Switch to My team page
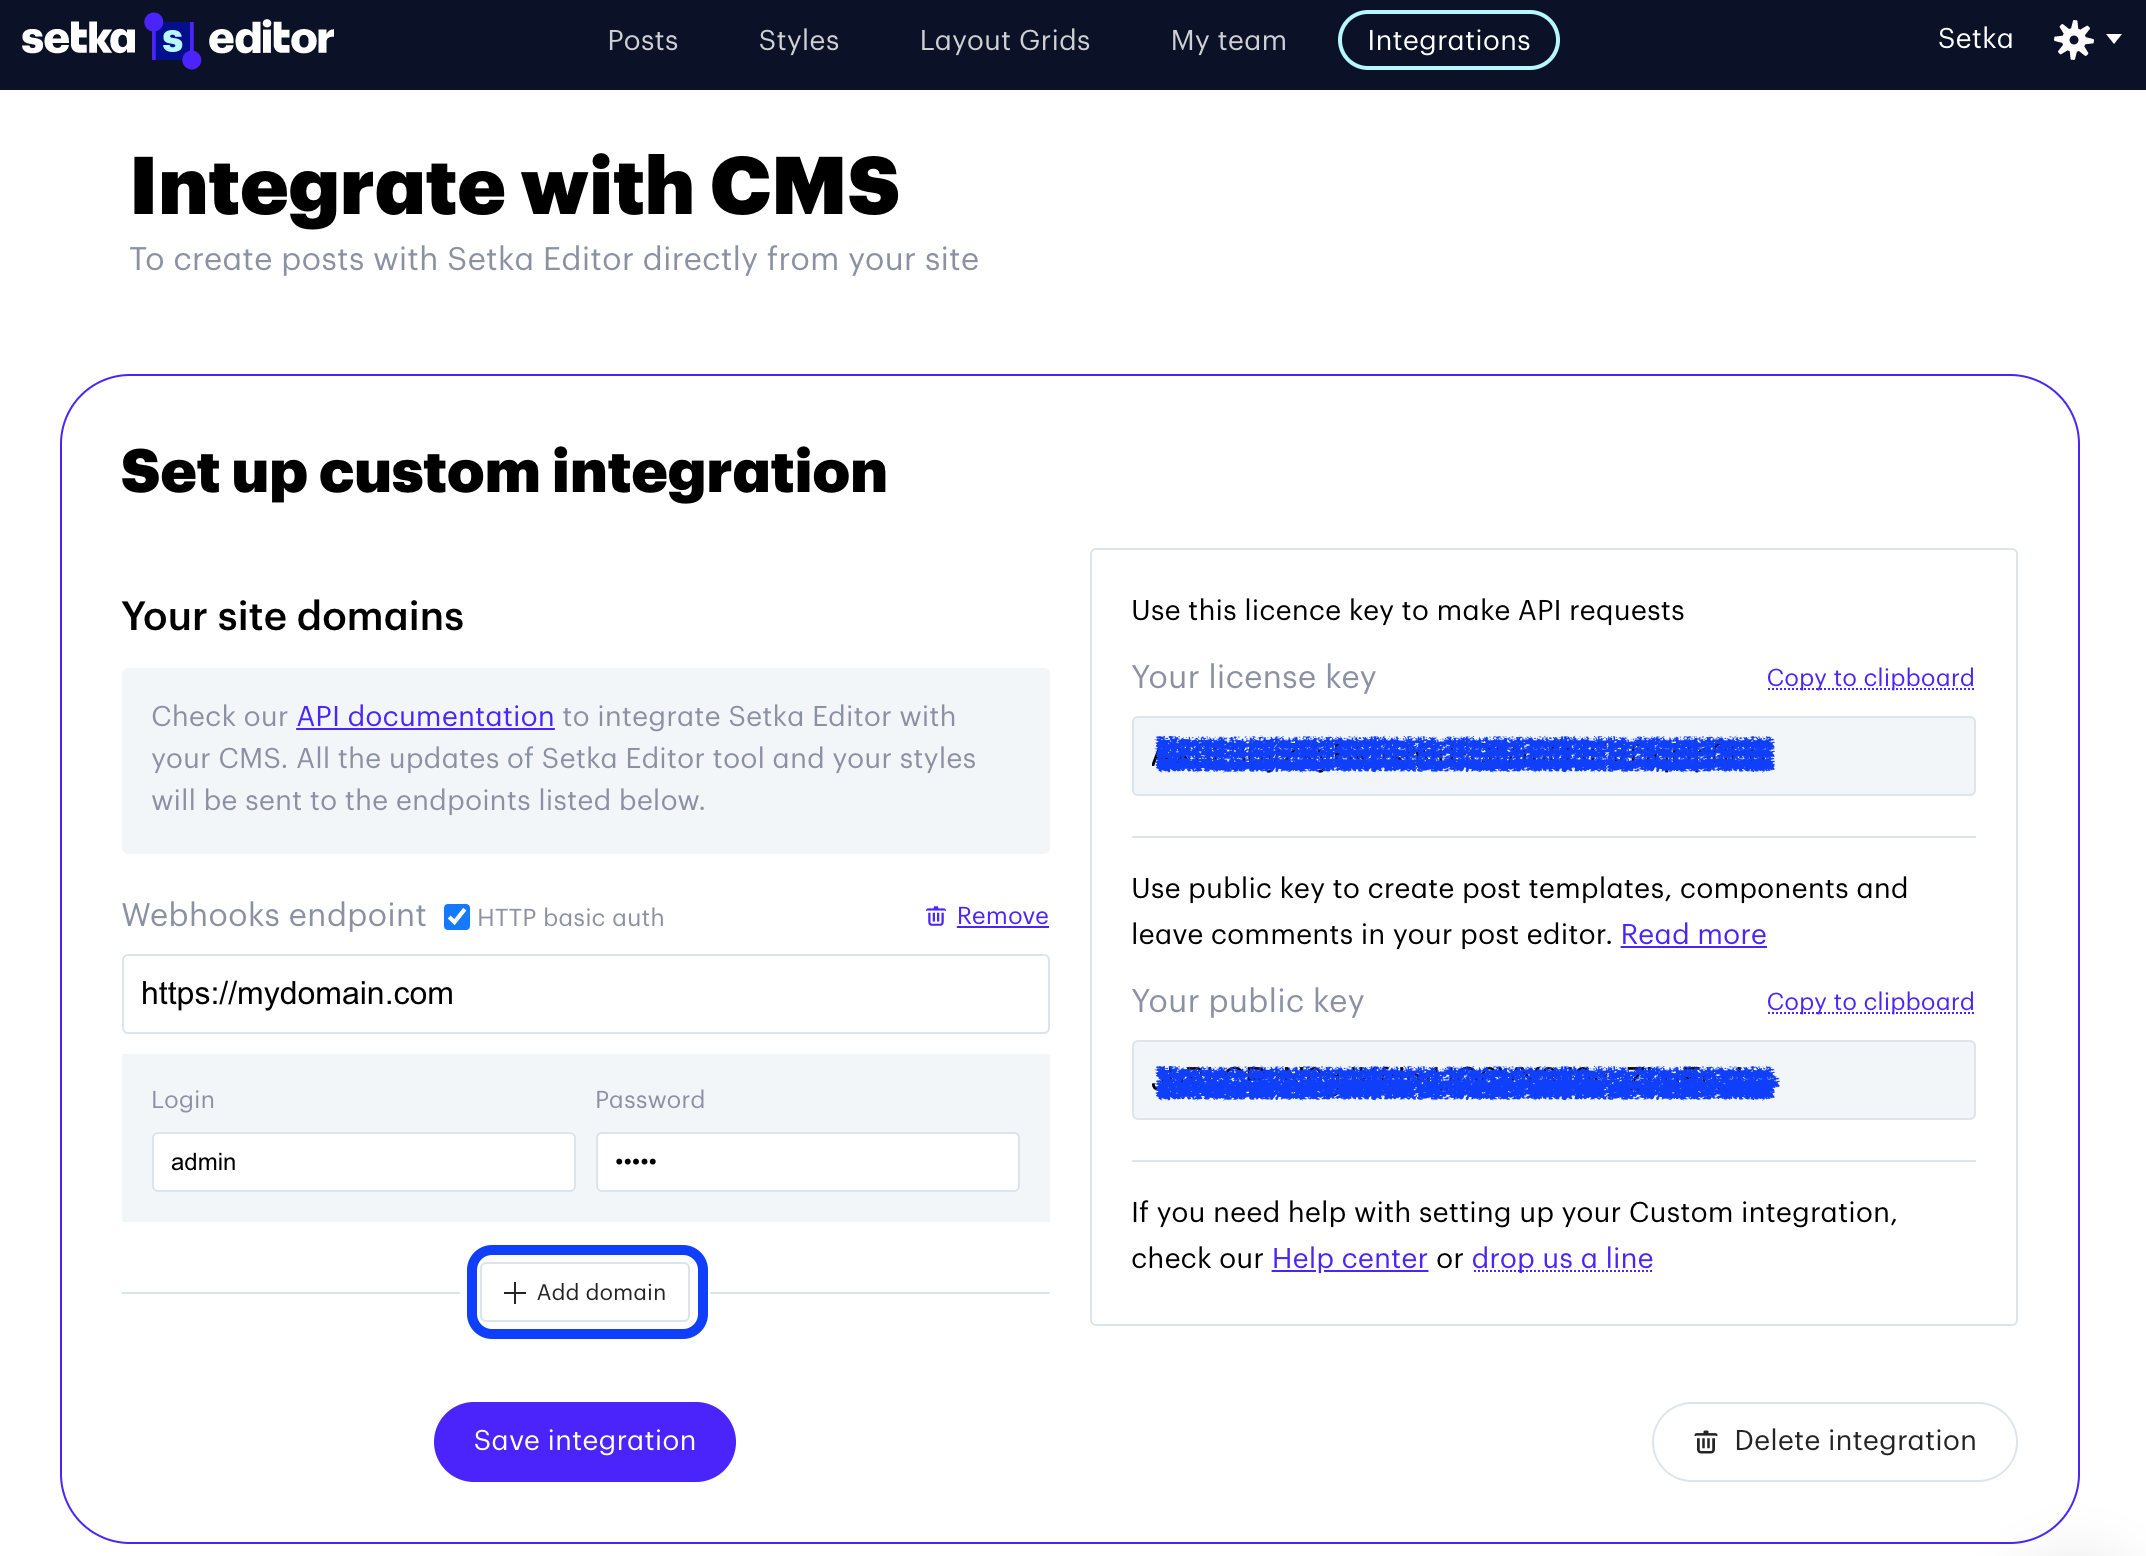This screenshot has height=1556, width=2146. [x=1228, y=40]
